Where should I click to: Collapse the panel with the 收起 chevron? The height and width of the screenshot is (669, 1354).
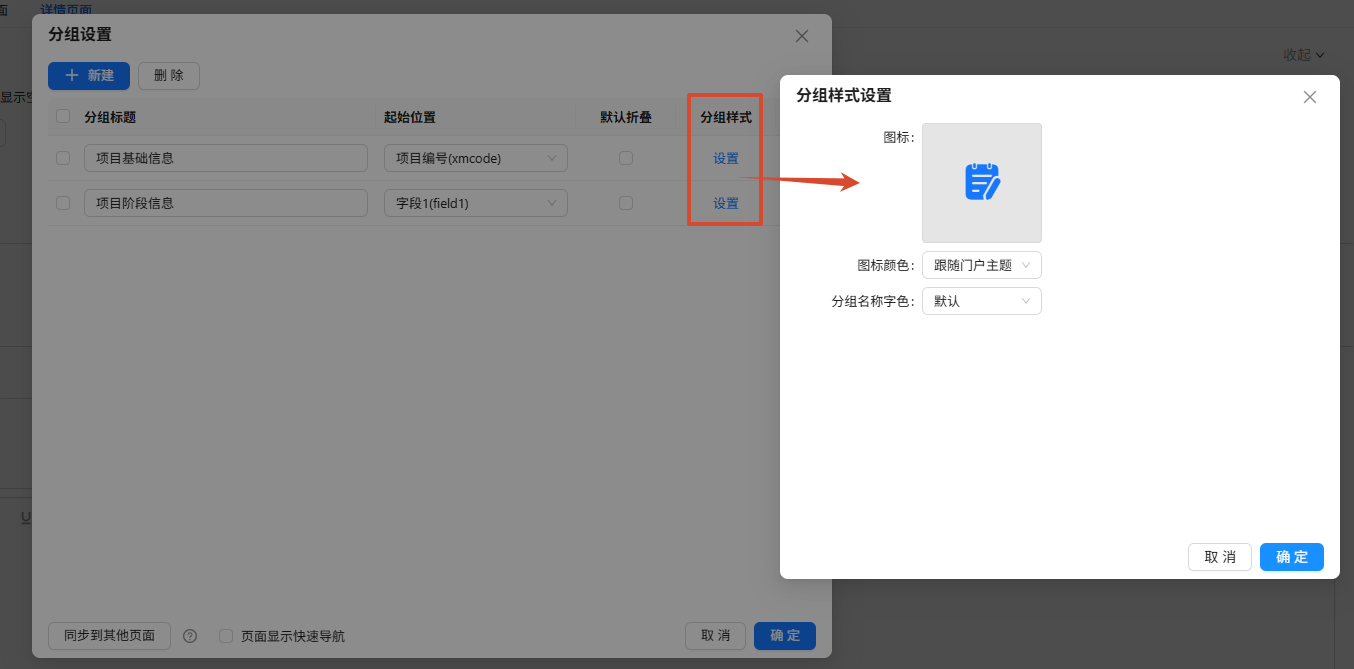[1304, 55]
